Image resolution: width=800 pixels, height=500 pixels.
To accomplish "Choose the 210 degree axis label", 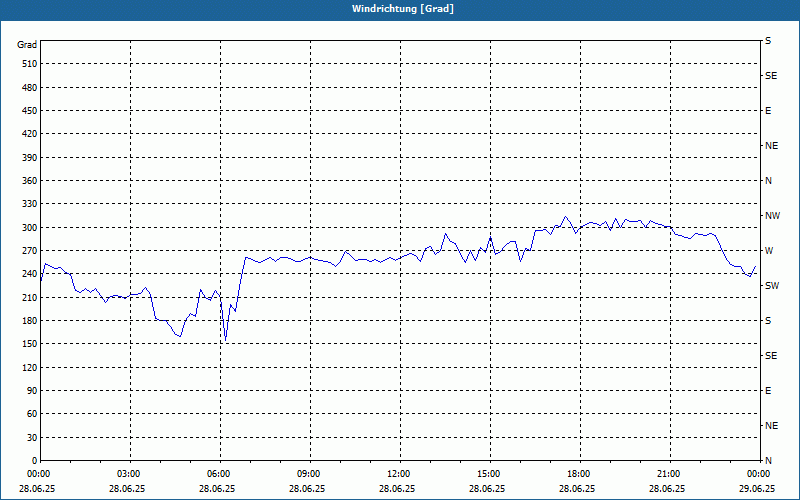I will [29, 297].
